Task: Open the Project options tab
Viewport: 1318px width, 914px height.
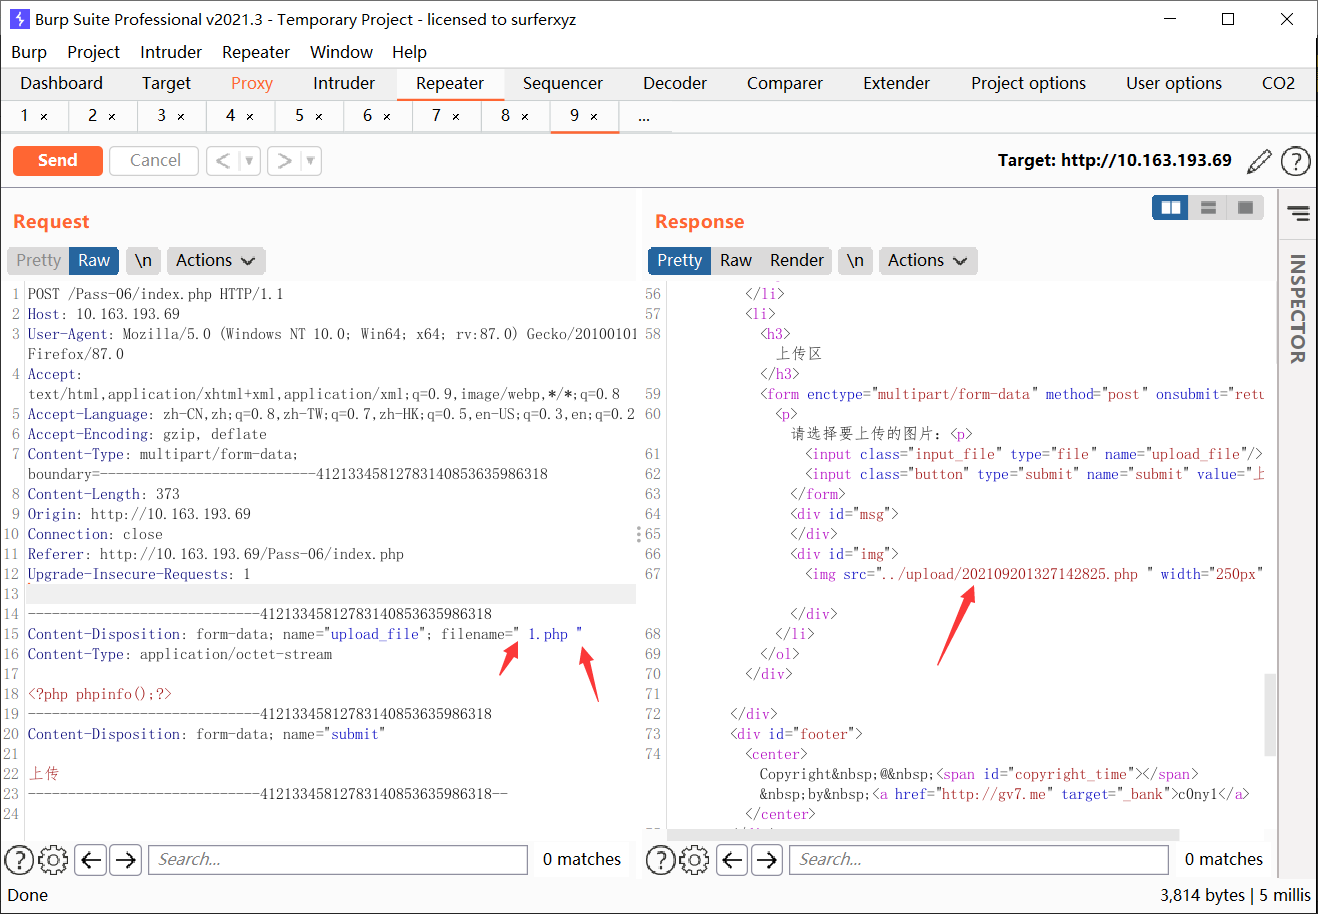Action: coord(1028,83)
